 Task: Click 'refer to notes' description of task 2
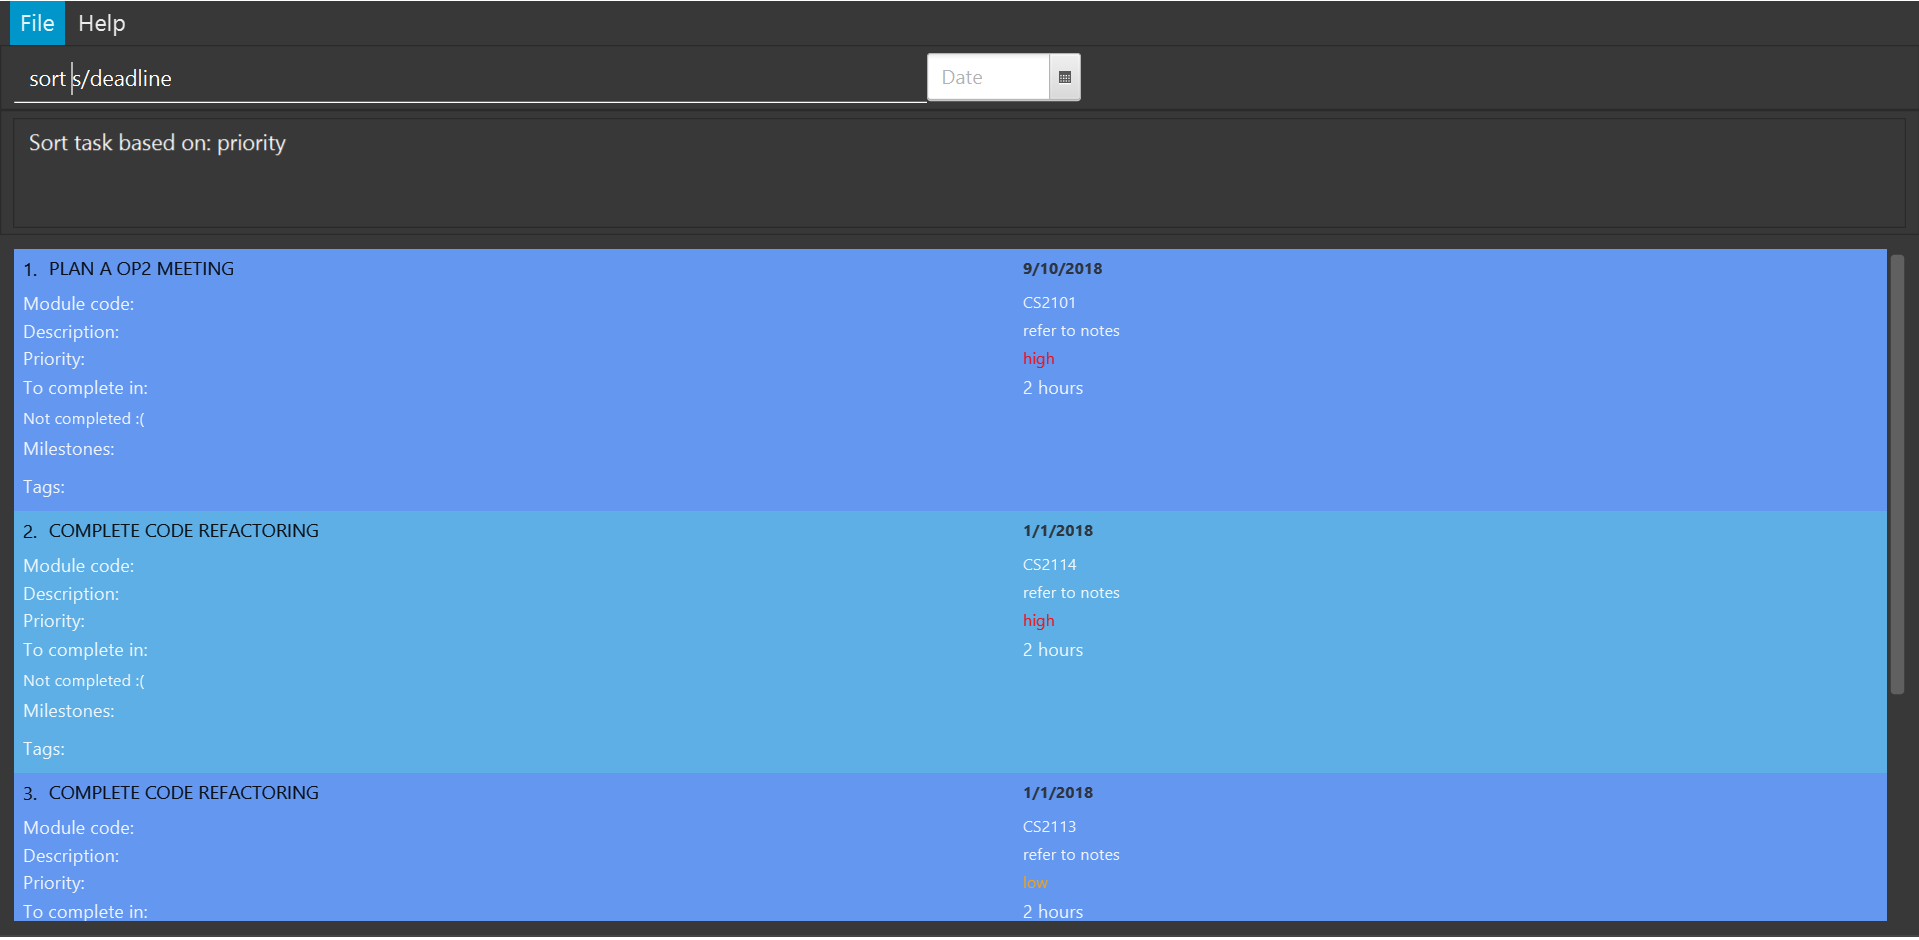(1071, 593)
